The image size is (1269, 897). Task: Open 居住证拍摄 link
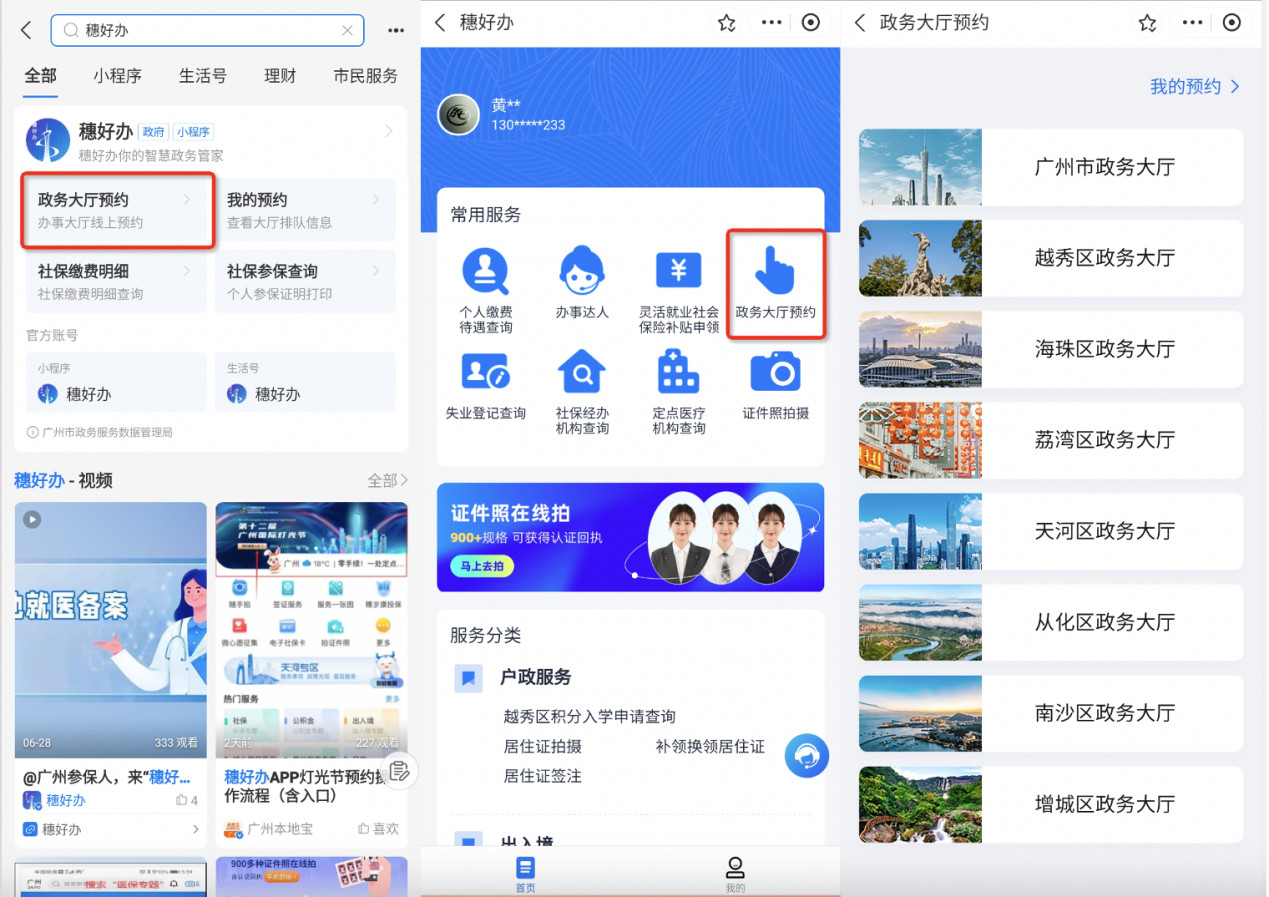coord(543,747)
